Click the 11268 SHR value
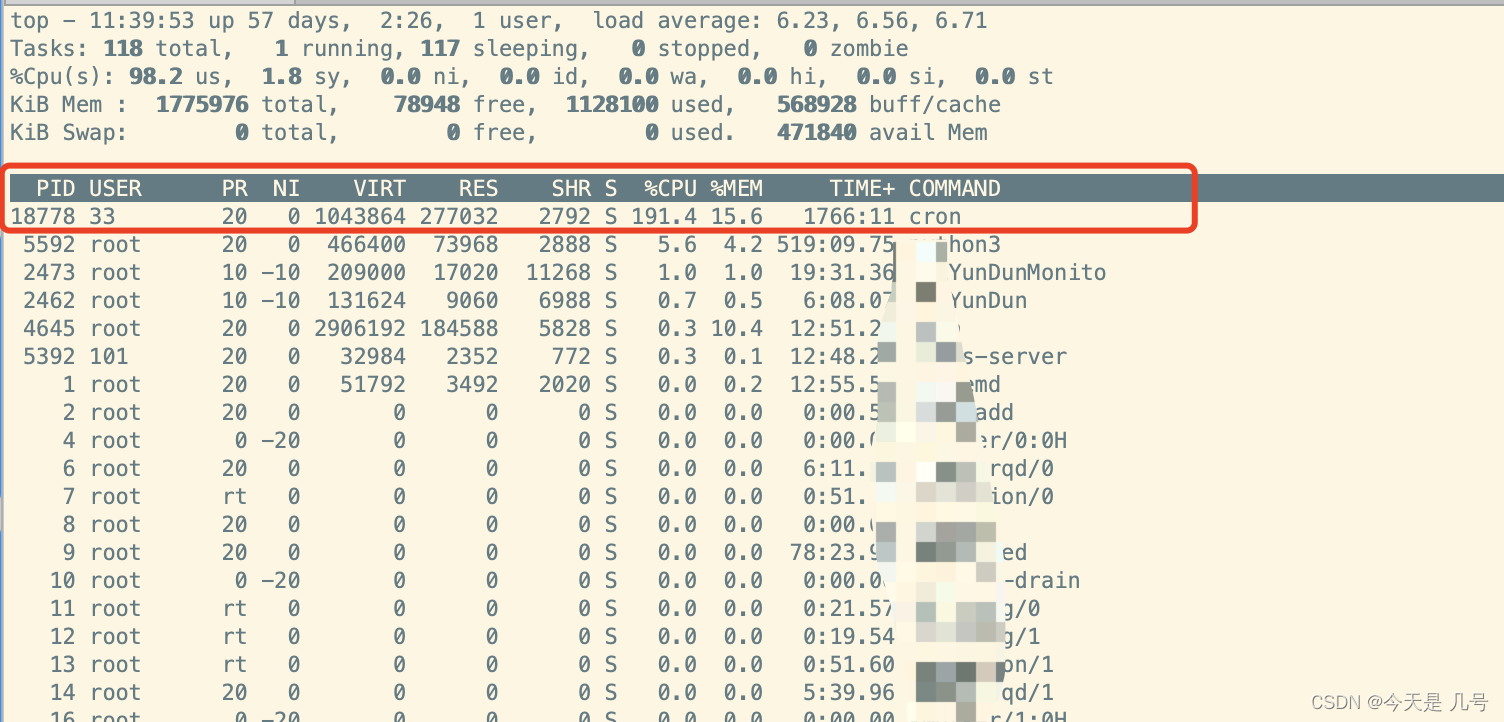Screen dimensions: 1504x722 [558, 272]
